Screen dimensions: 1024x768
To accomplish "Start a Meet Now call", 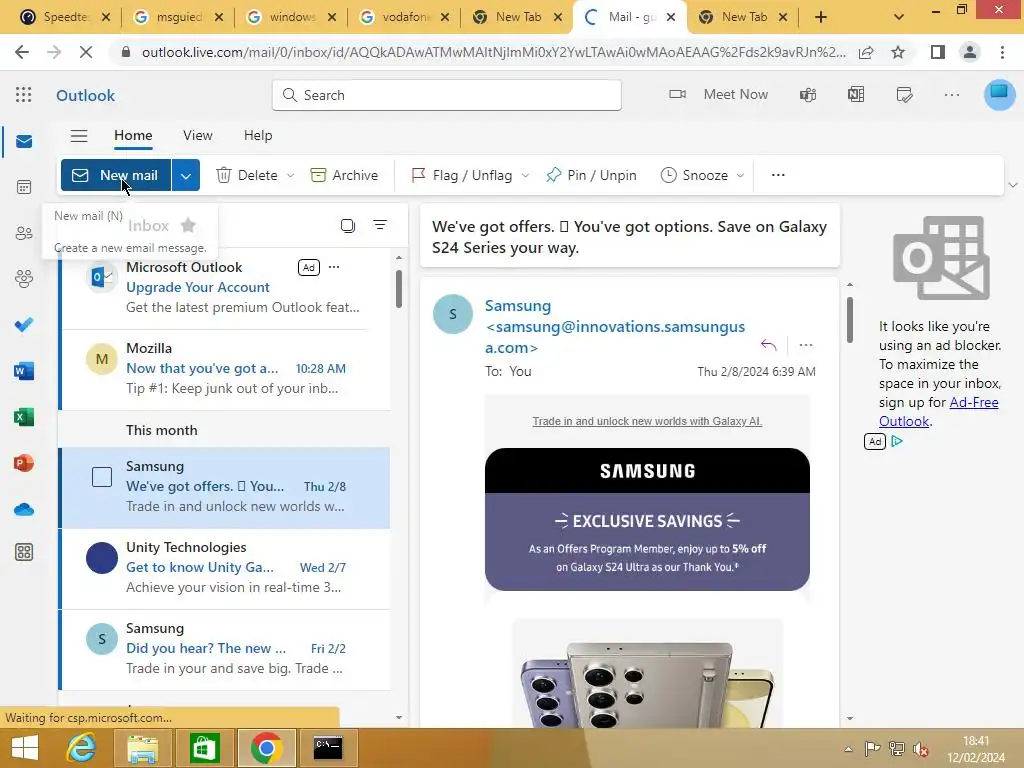I will pyautogui.click(x=718, y=95).
